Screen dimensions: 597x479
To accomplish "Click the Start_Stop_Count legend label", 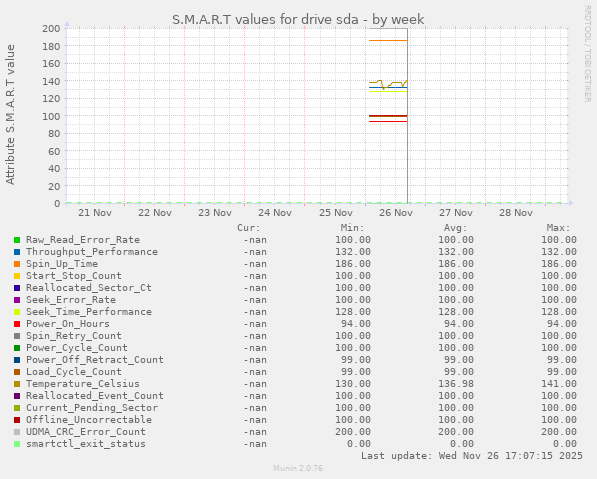I will pyautogui.click(x=73, y=276).
